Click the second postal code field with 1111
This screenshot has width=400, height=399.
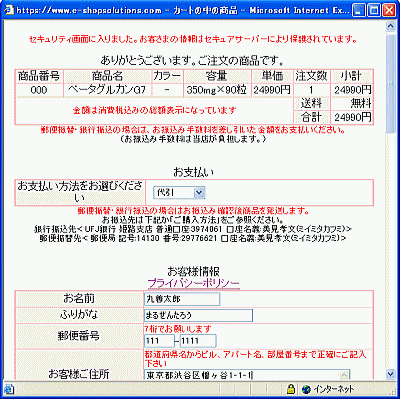[x=198, y=341]
